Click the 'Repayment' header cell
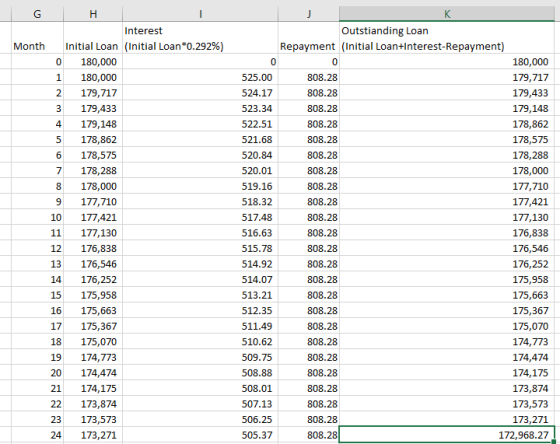This screenshot has width=560, height=444. pos(309,38)
